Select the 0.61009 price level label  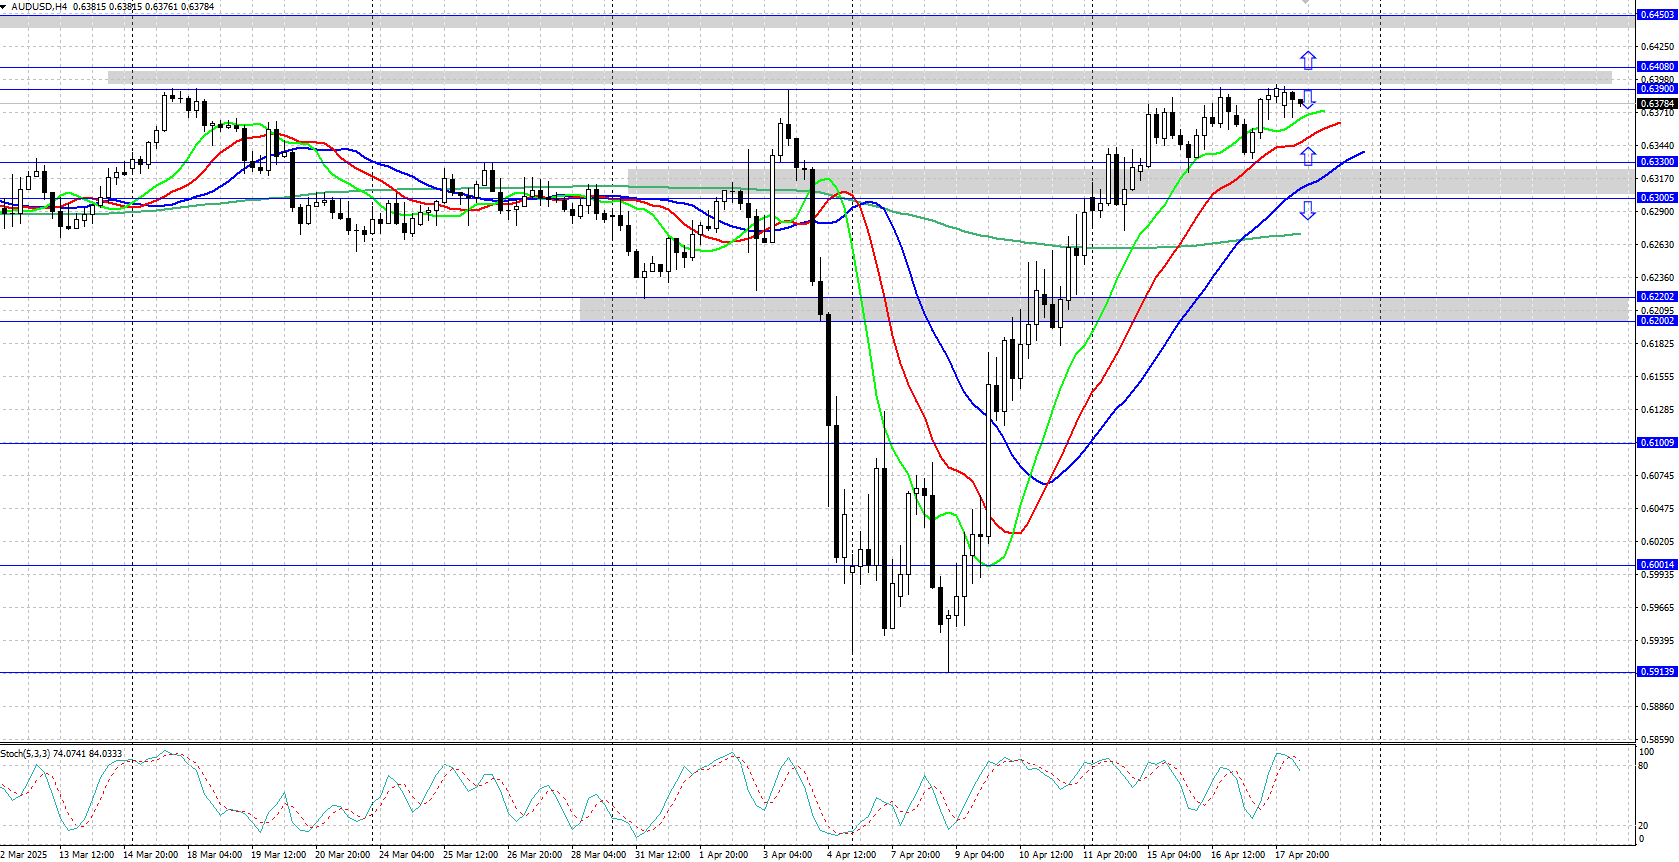tap(1656, 443)
